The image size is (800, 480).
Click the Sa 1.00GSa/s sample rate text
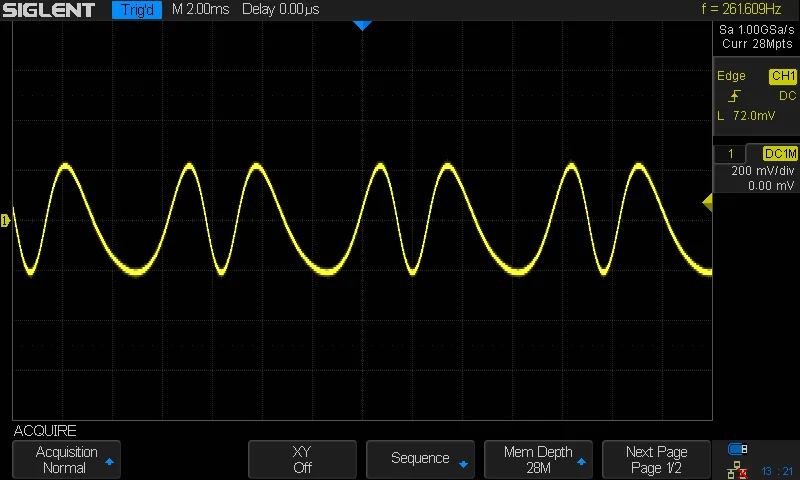tap(757, 30)
